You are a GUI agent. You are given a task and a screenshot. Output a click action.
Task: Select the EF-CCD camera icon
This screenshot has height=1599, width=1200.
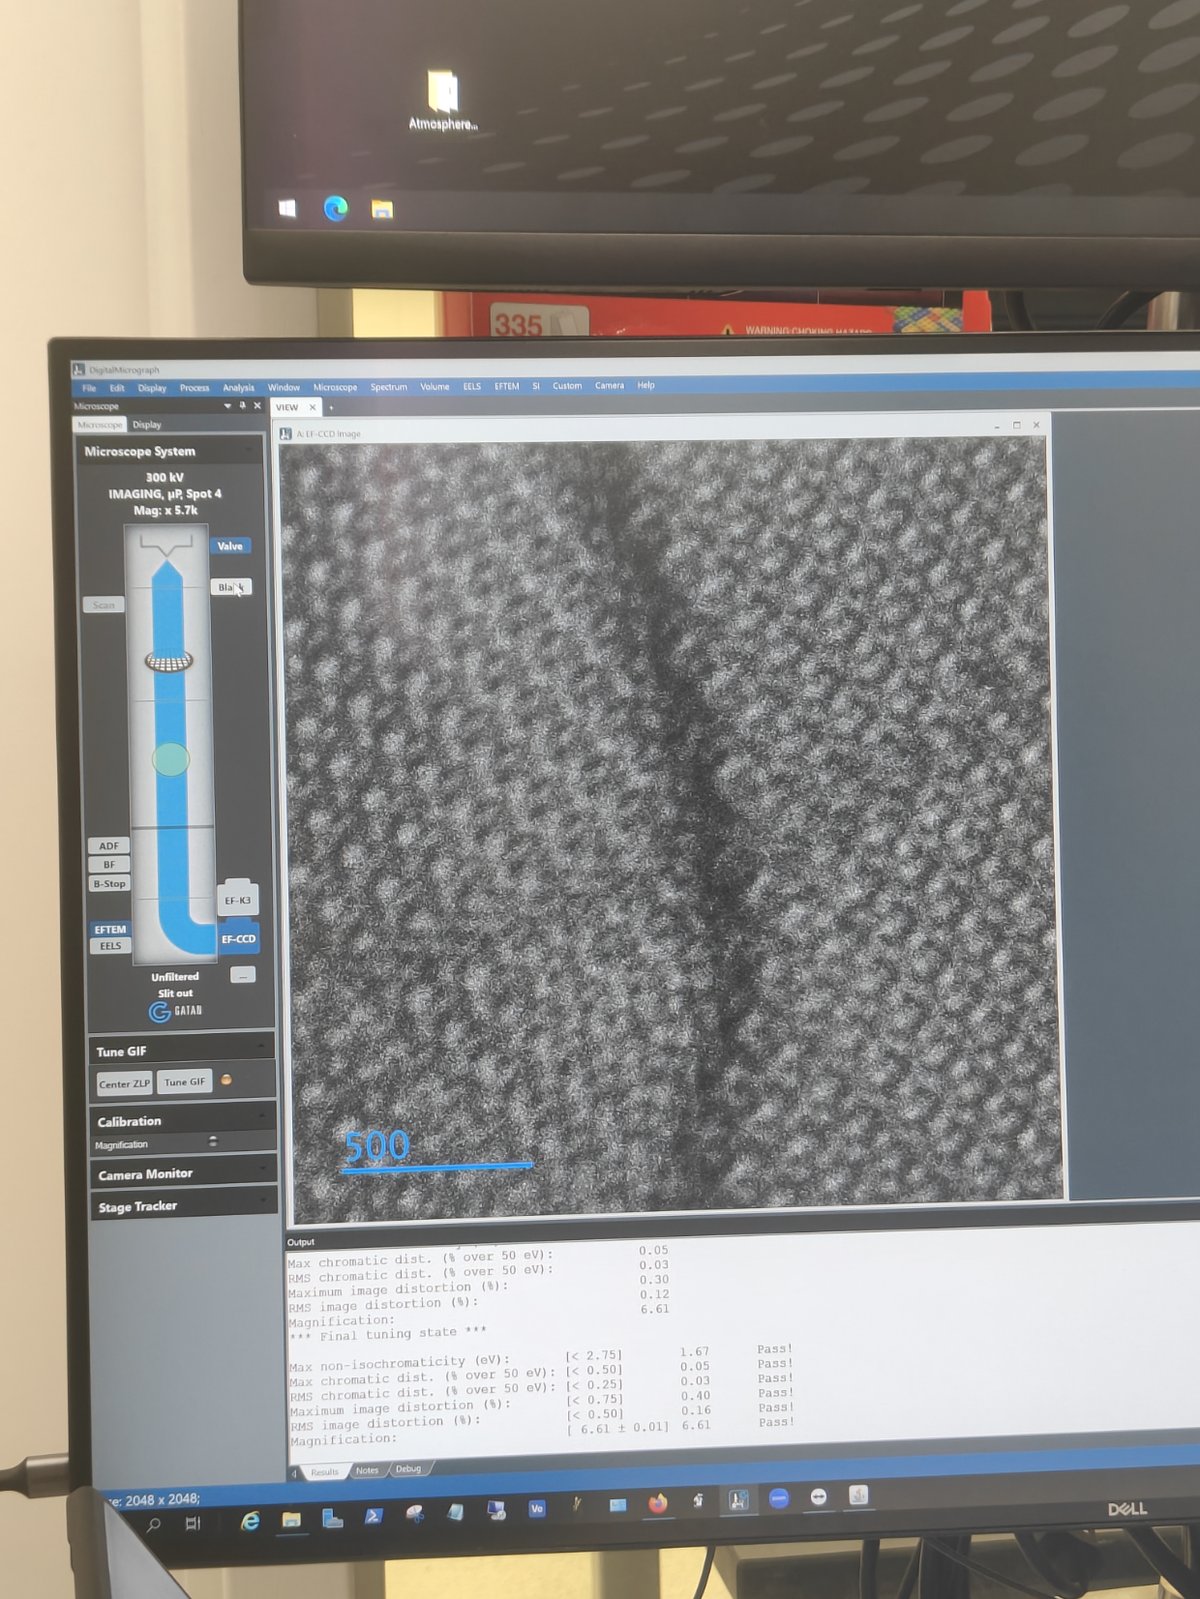click(x=238, y=939)
